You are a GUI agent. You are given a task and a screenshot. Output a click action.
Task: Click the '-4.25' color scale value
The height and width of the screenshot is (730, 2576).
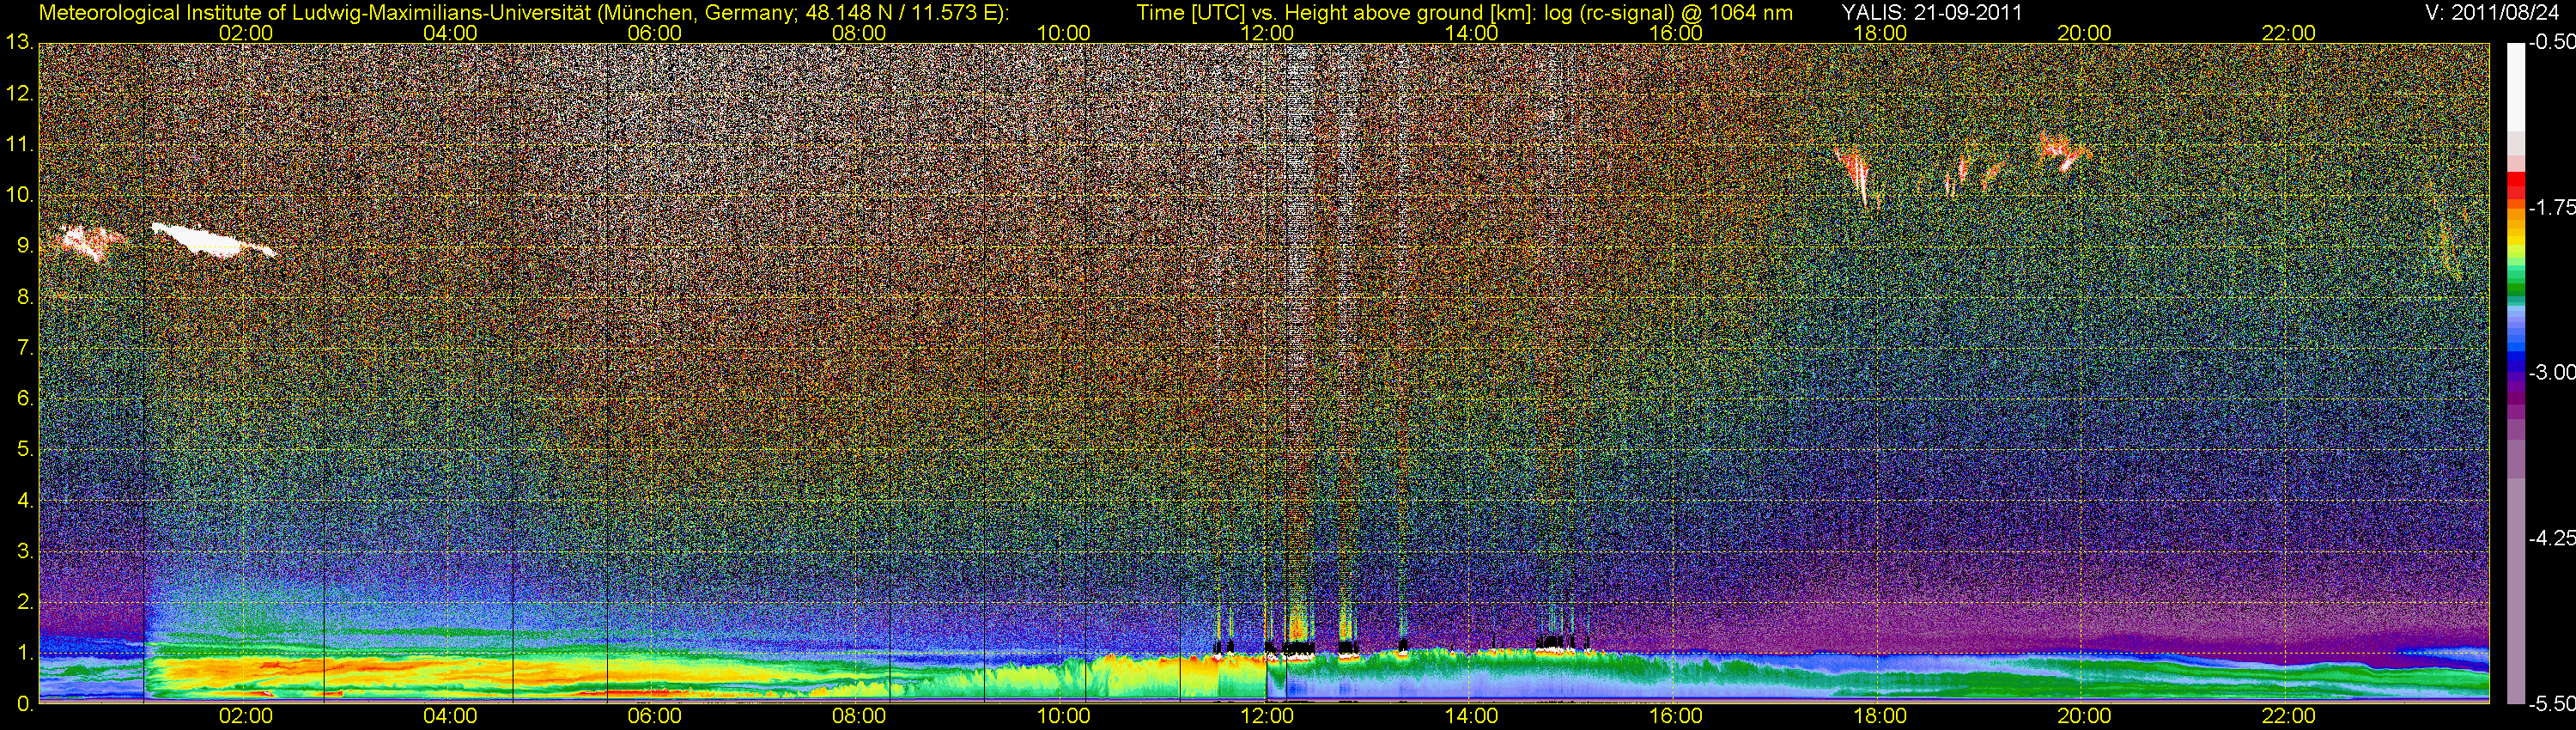pos(2551,538)
